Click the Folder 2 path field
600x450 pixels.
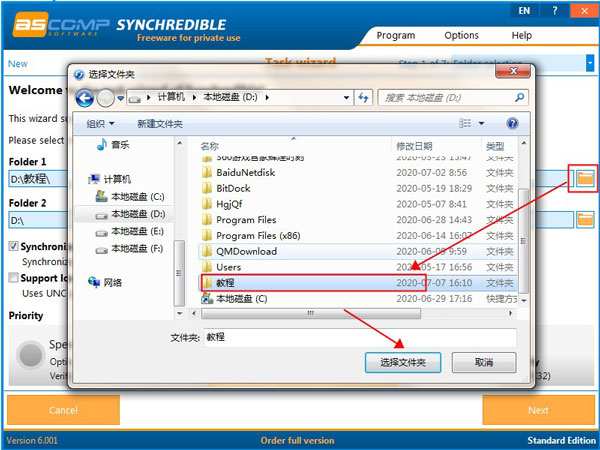pos(38,220)
